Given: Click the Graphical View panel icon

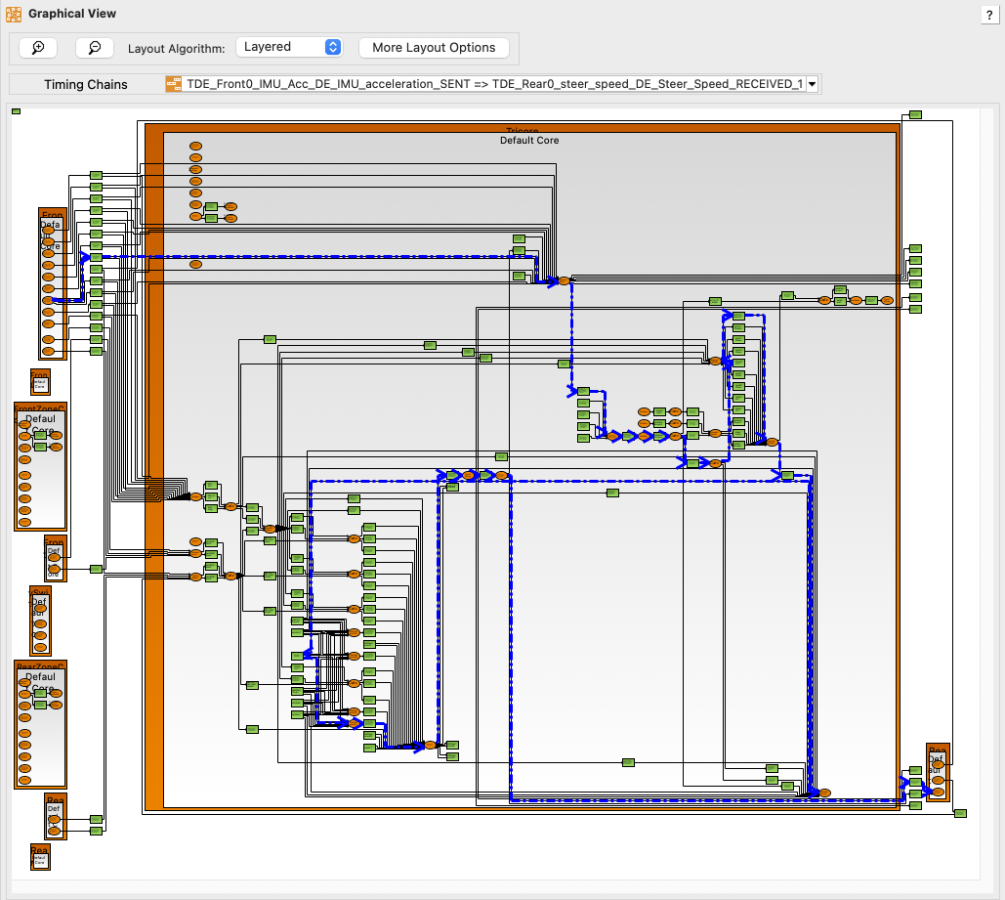Looking at the screenshot, I should (13, 13).
